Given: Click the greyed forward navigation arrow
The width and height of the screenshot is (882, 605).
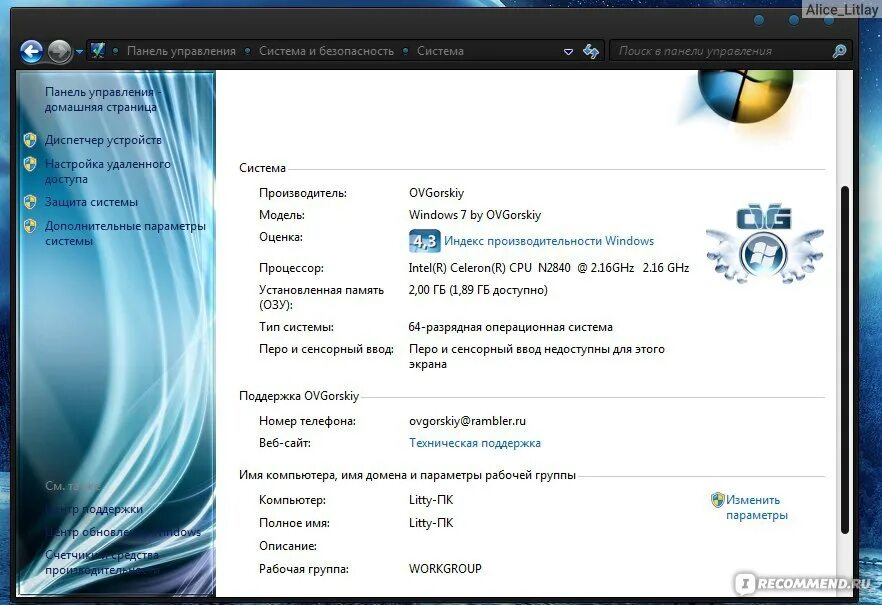Looking at the screenshot, I should pos(59,52).
